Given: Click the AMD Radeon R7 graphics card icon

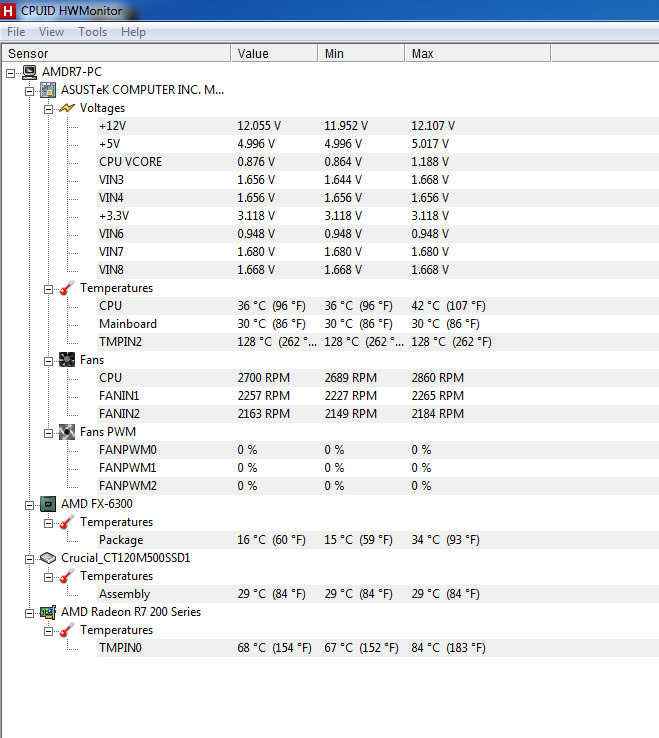Looking at the screenshot, I should click(47, 612).
